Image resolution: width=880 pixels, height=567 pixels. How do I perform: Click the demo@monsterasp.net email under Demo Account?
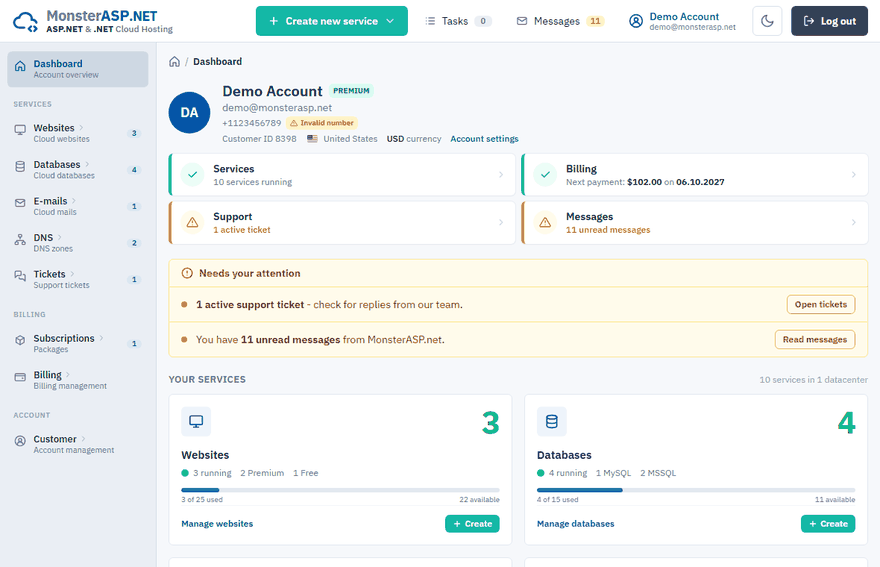tap(277, 108)
